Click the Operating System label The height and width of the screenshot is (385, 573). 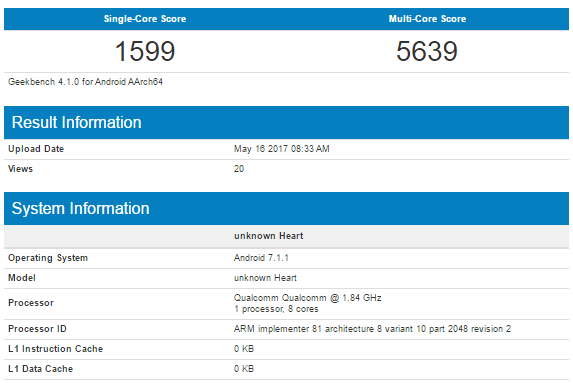[x=48, y=258]
